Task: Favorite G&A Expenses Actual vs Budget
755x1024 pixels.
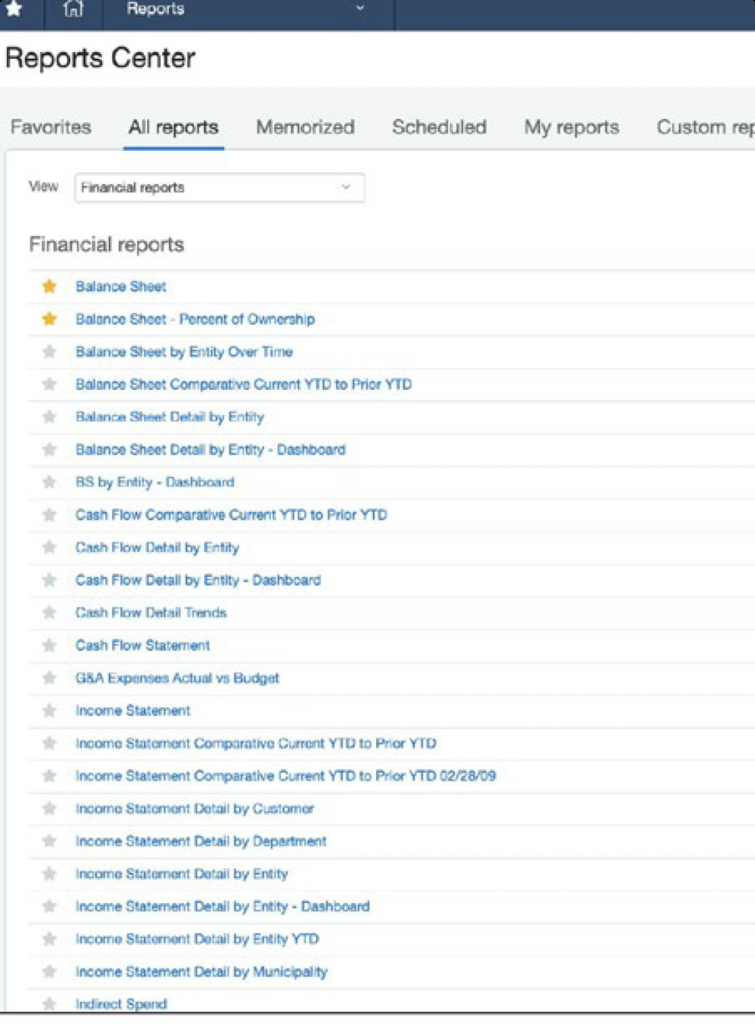Action: pos(49,678)
